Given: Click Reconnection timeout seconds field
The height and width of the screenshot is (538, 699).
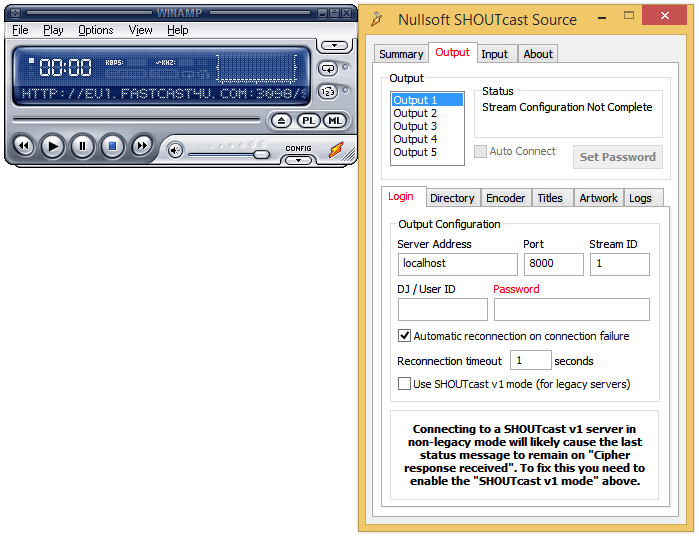Looking at the screenshot, I should [530, 360].
